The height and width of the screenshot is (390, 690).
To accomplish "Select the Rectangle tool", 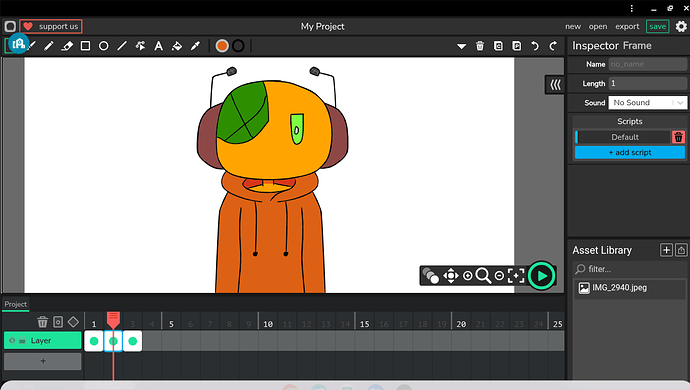I will tap(85, 46).
